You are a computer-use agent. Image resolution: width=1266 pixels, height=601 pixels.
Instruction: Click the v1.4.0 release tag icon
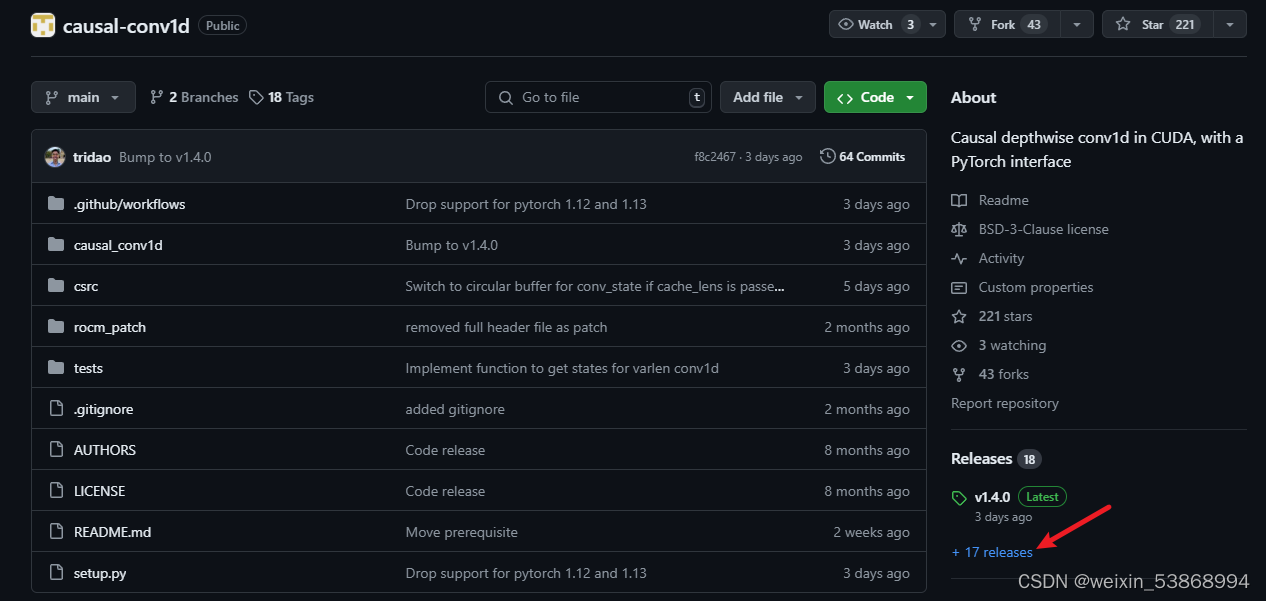pos(960,497)
